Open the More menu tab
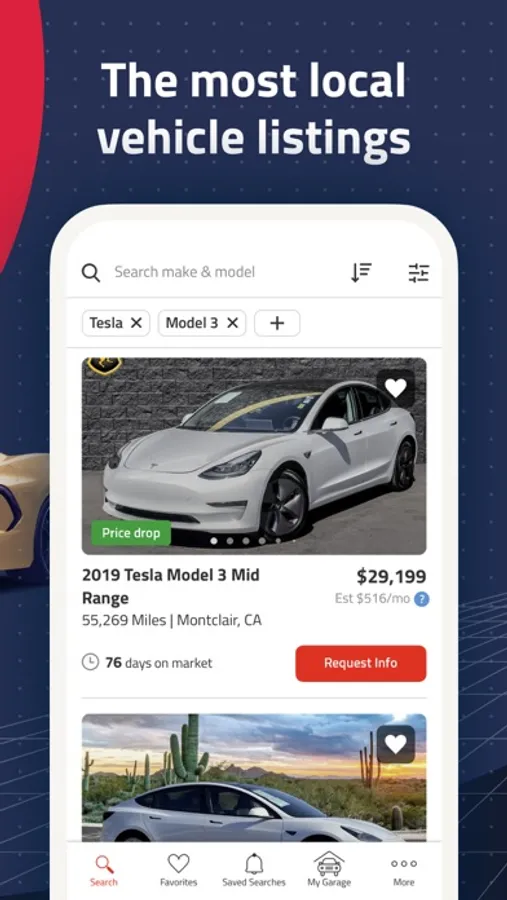The image size is (507, 900). pos(404,871)
